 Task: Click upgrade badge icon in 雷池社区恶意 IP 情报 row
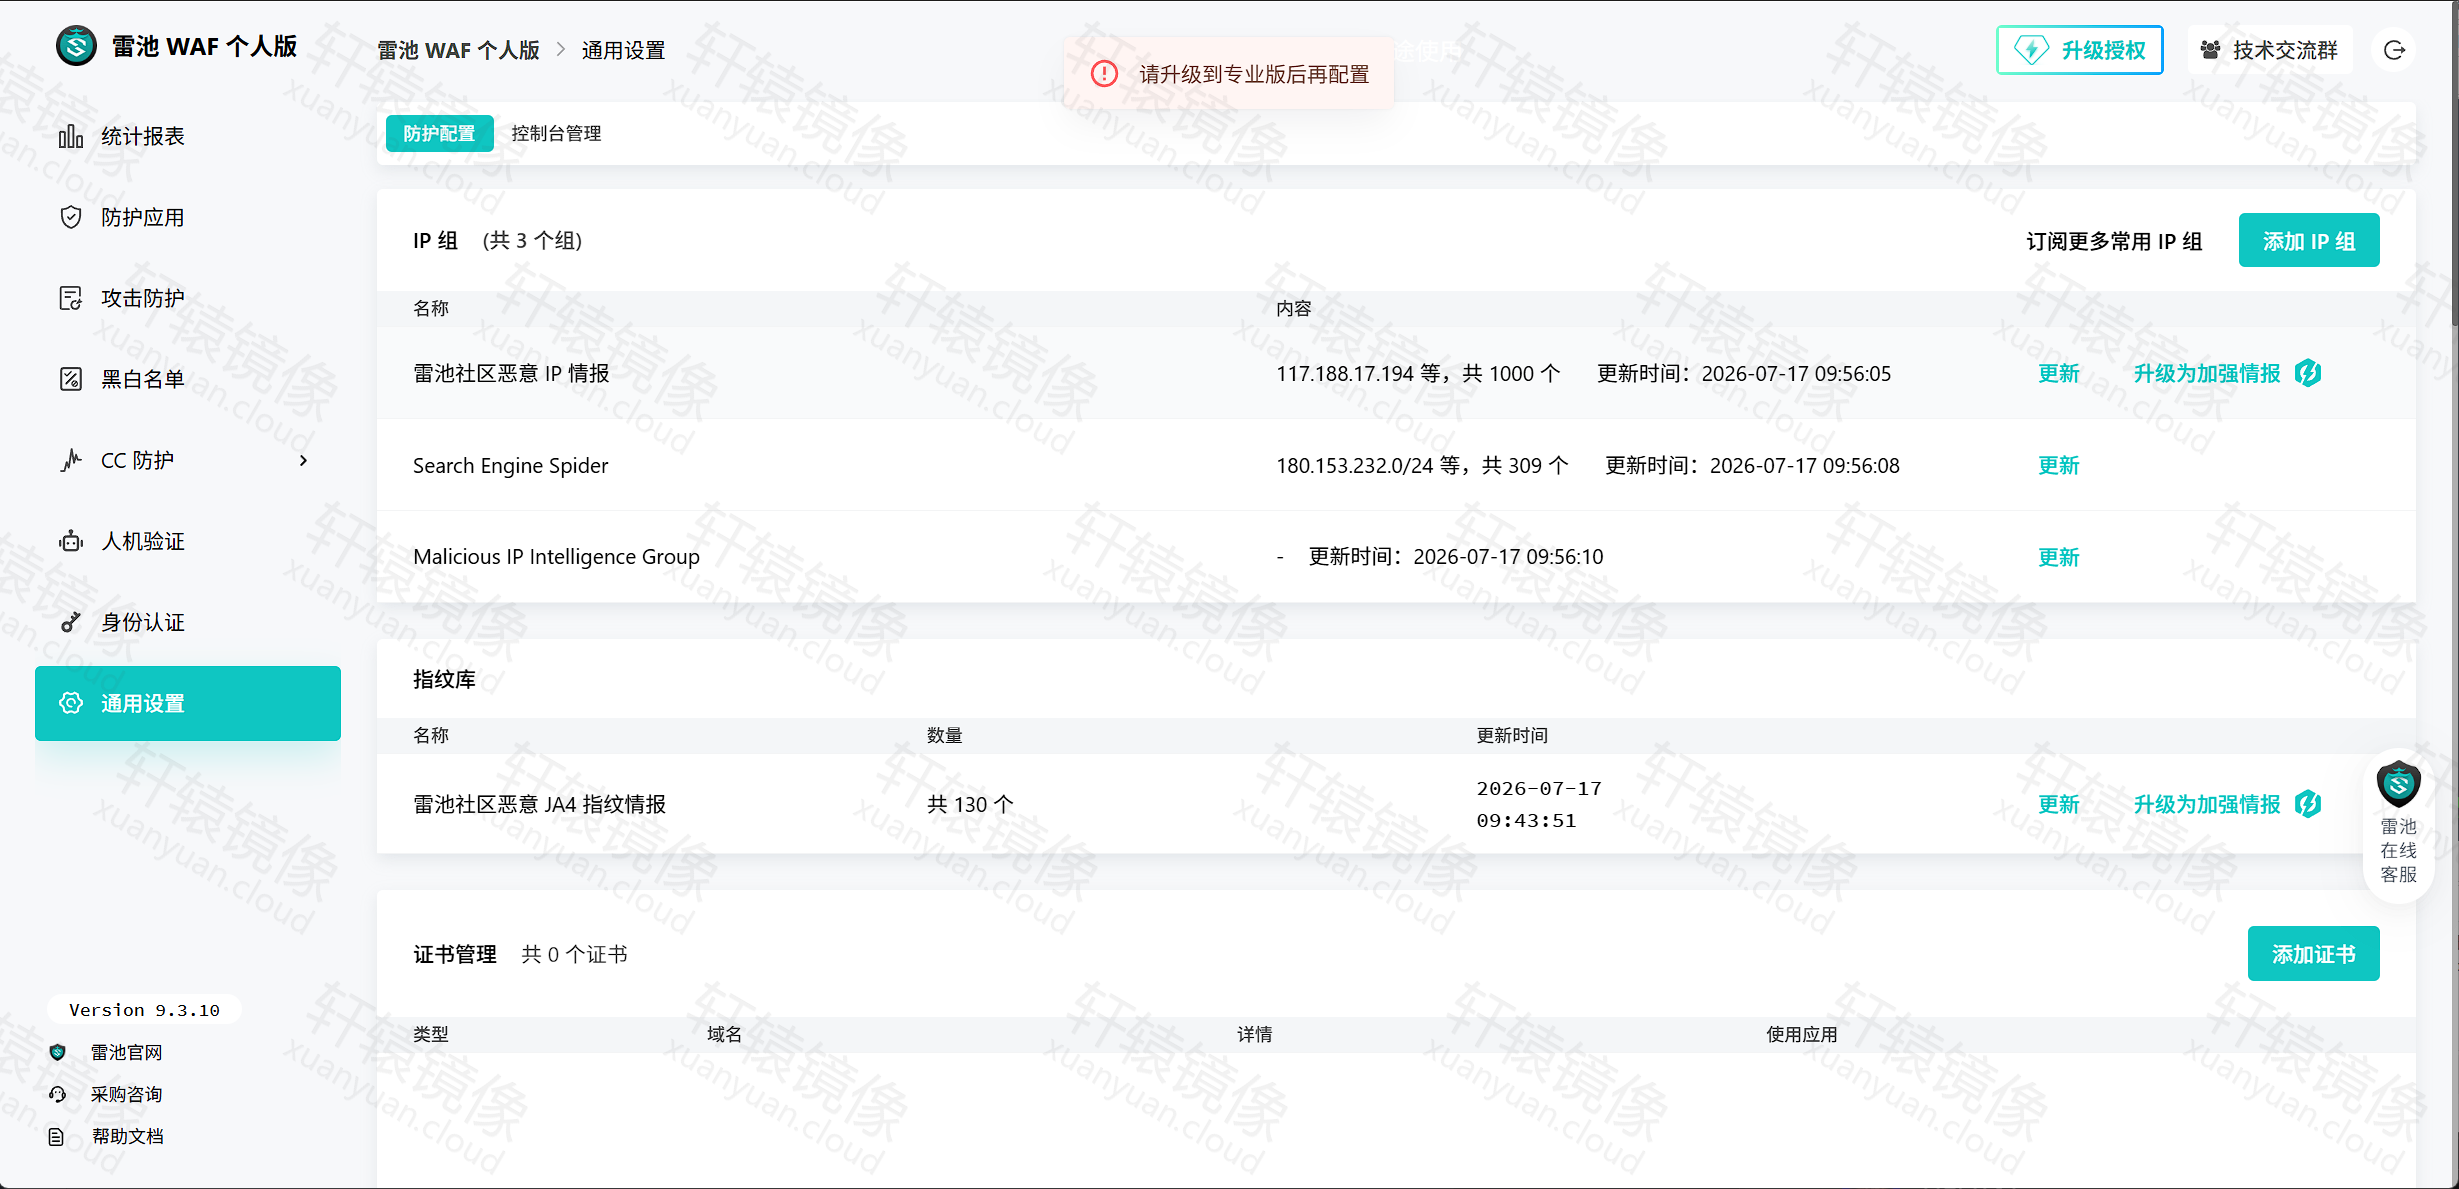(x=2308, y=373)
